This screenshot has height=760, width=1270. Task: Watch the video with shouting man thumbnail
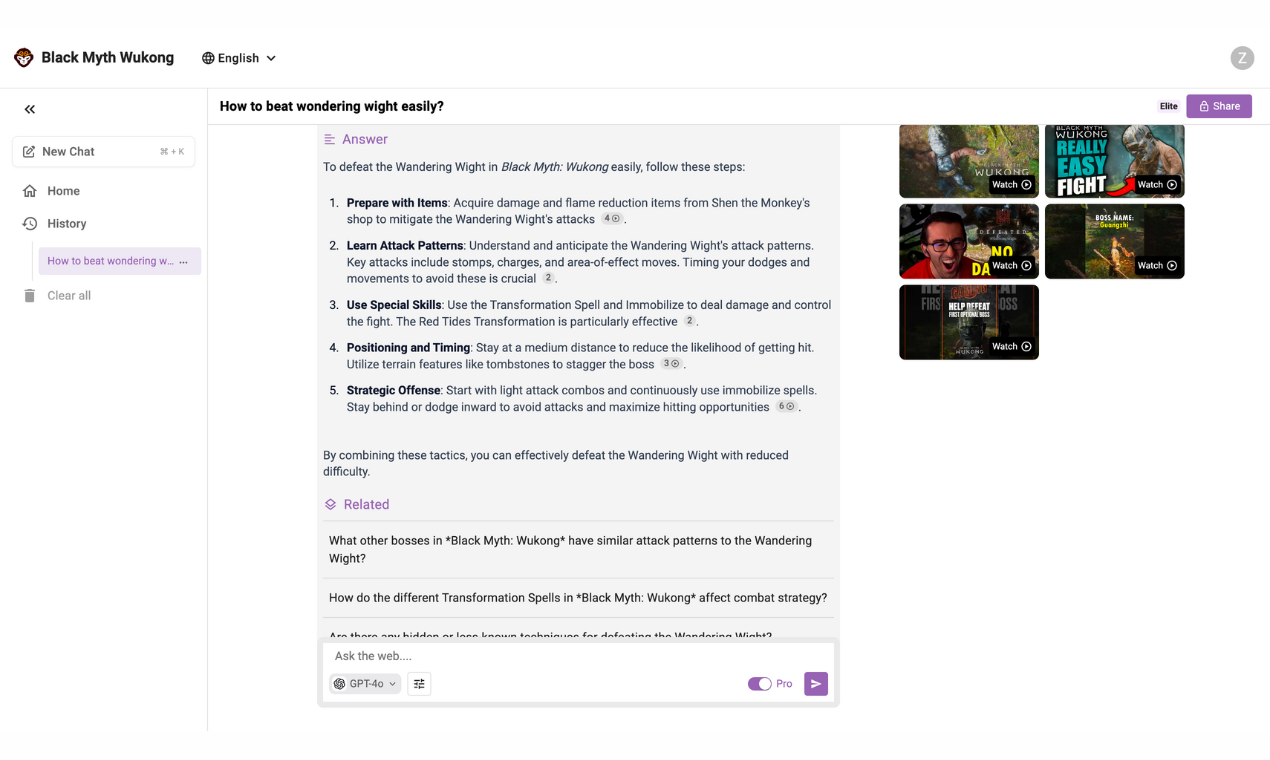click(969, 241)
